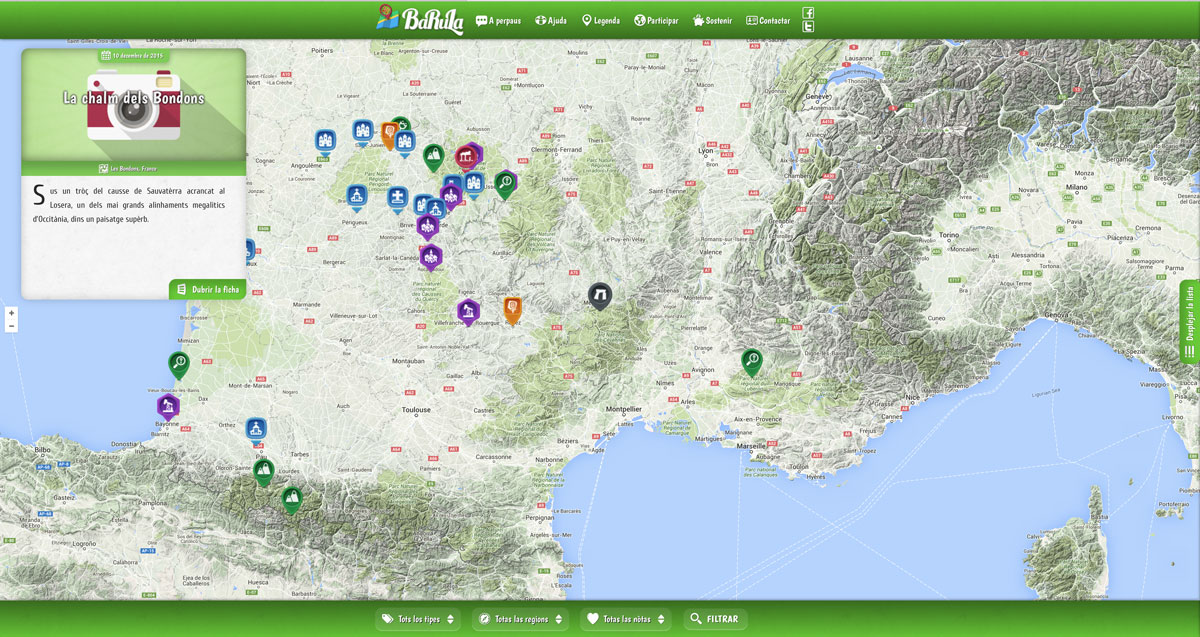Open blue chapel marker north of Périgueux
The width and height of the screenshot is (1200, 637).
pos(357,197)
